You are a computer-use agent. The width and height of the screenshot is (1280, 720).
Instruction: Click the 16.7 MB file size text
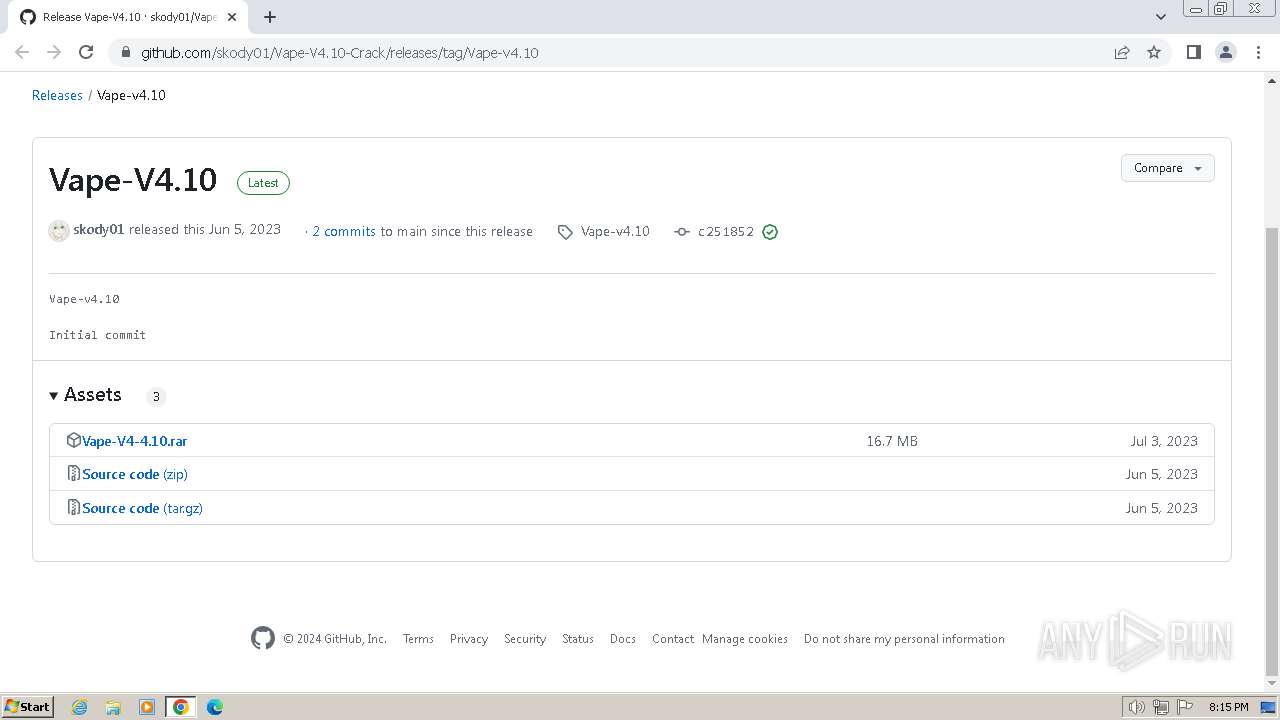click(x=892, y=441)
